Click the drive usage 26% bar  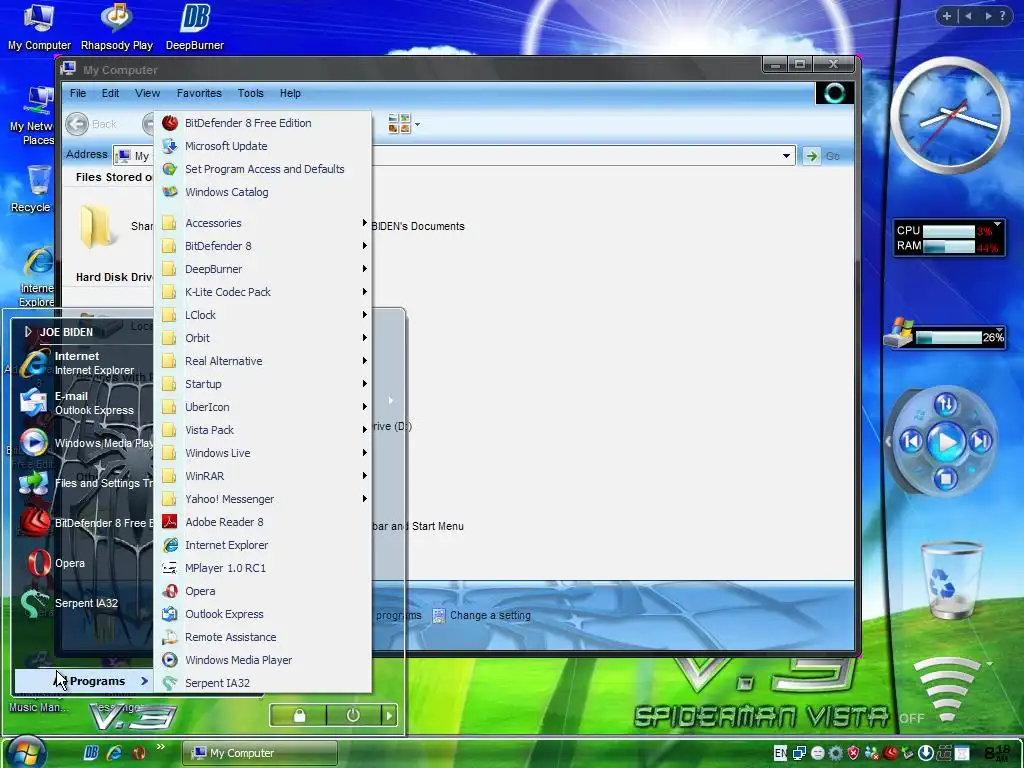pos(949,338)
